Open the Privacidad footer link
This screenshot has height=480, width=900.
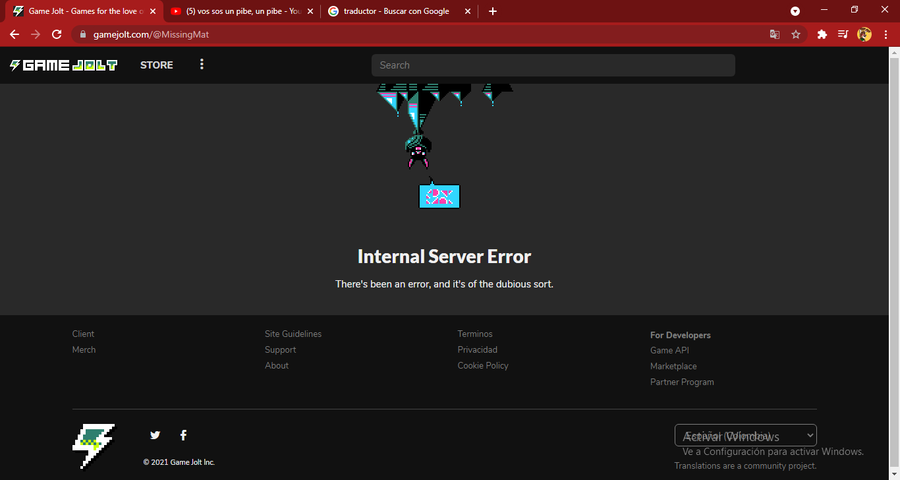pyautogui.click(x=478, y=350)
